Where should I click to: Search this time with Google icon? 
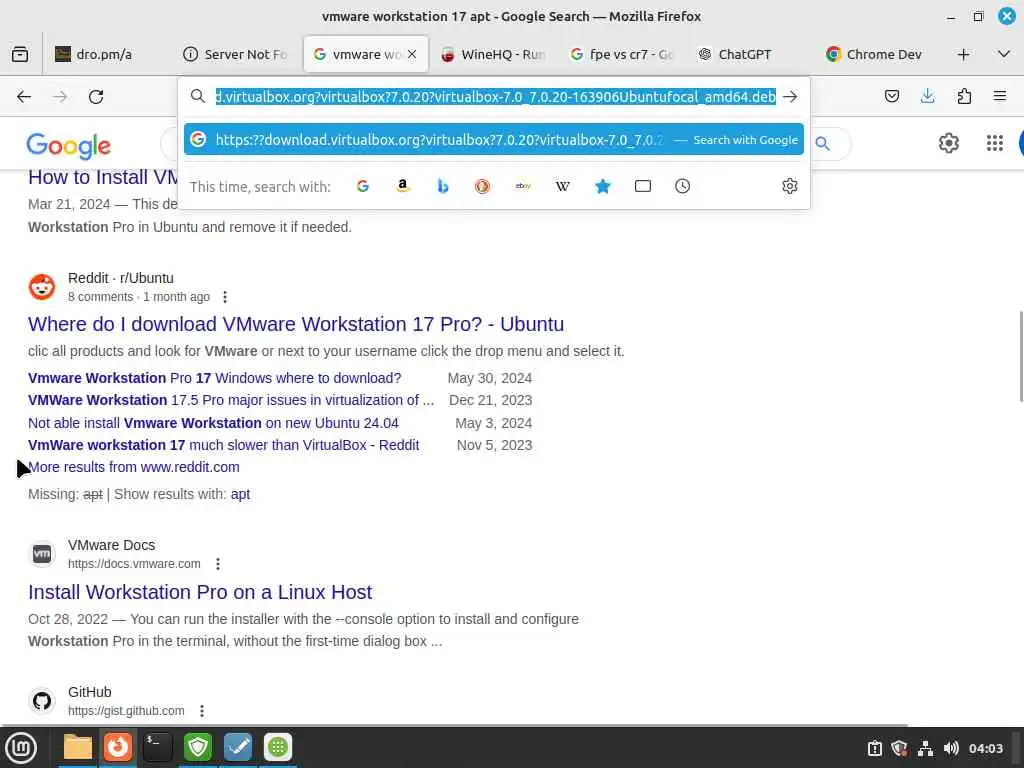(363, 186)
